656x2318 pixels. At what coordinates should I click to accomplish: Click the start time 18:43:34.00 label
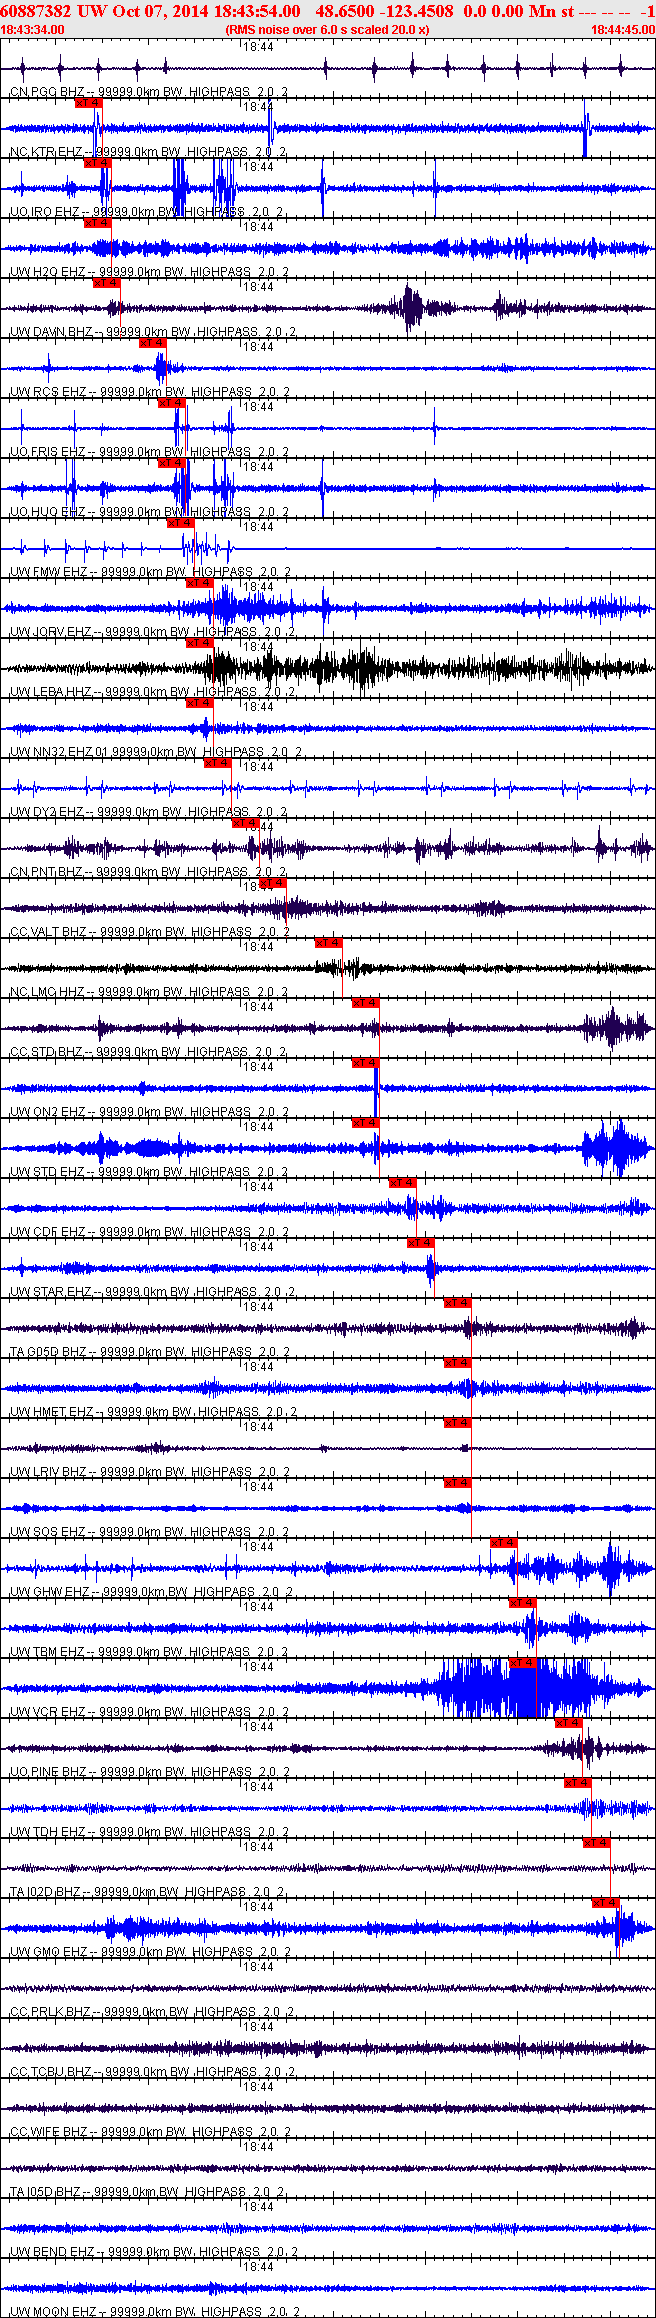point(33,30)
